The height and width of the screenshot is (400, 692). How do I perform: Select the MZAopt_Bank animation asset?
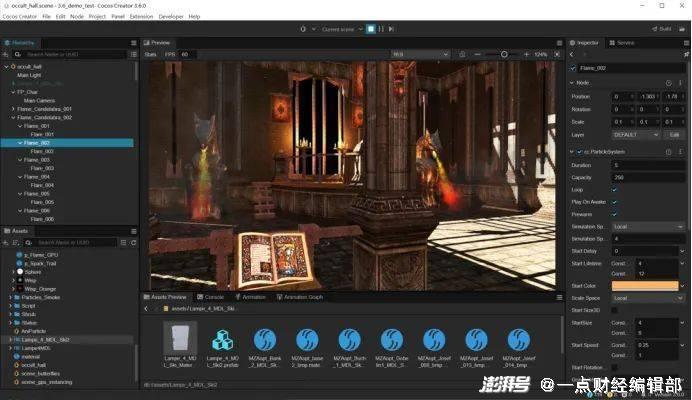point(265,340)
